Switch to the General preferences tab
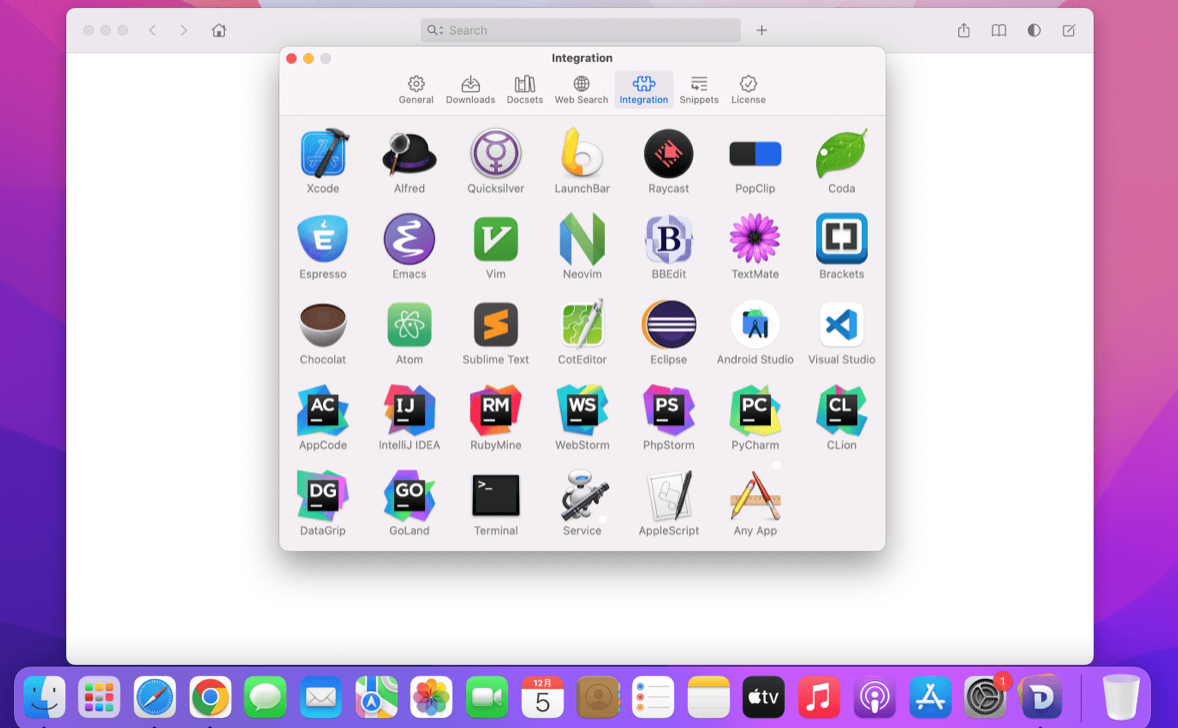The image size is (1178, 728). click(x=416, y=89)
